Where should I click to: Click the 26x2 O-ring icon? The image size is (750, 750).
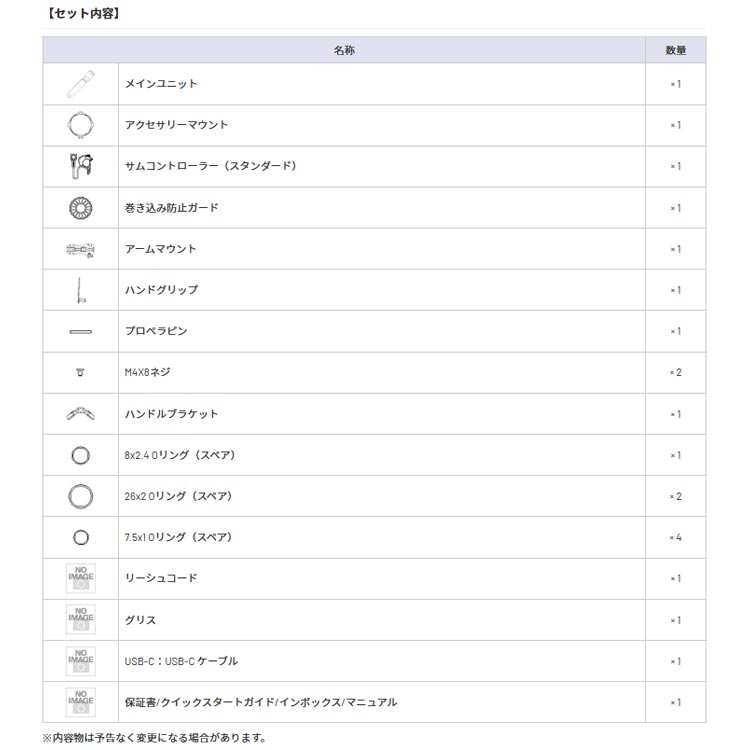coord(80,496)
